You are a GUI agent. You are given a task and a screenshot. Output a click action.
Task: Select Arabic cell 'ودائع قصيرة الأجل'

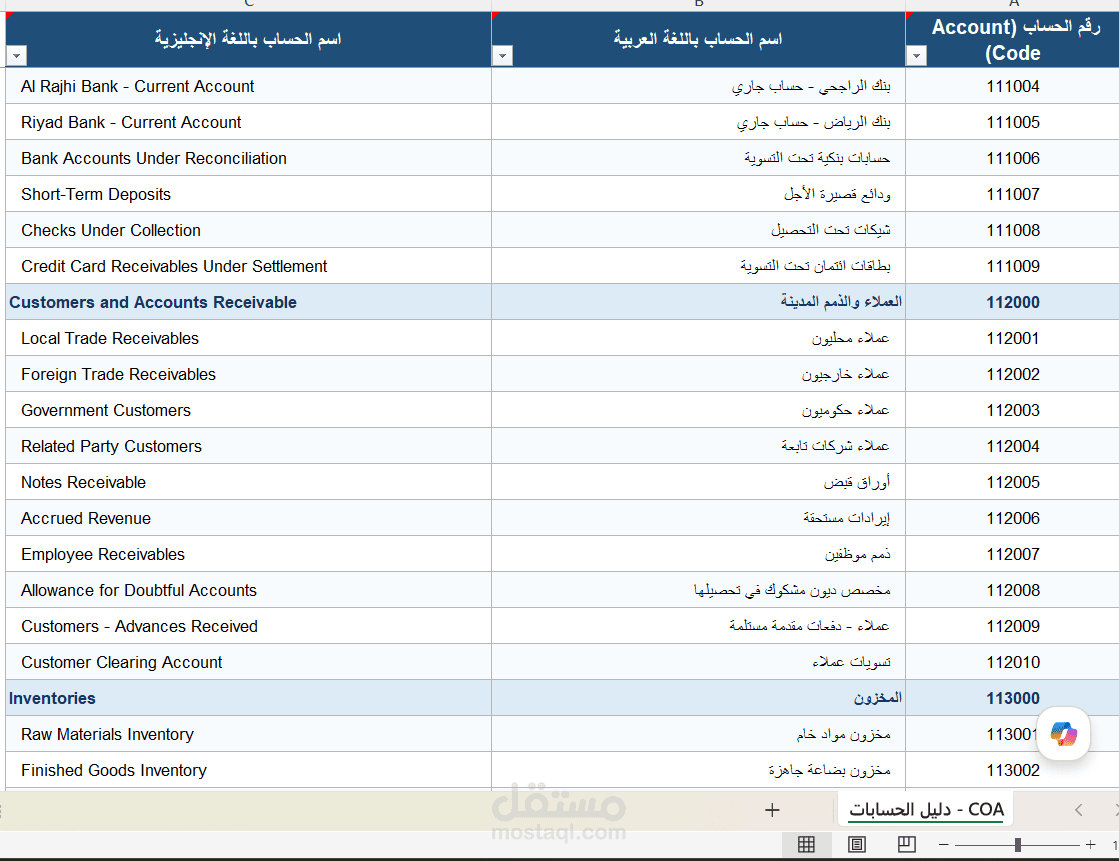(x=699, y=194)
